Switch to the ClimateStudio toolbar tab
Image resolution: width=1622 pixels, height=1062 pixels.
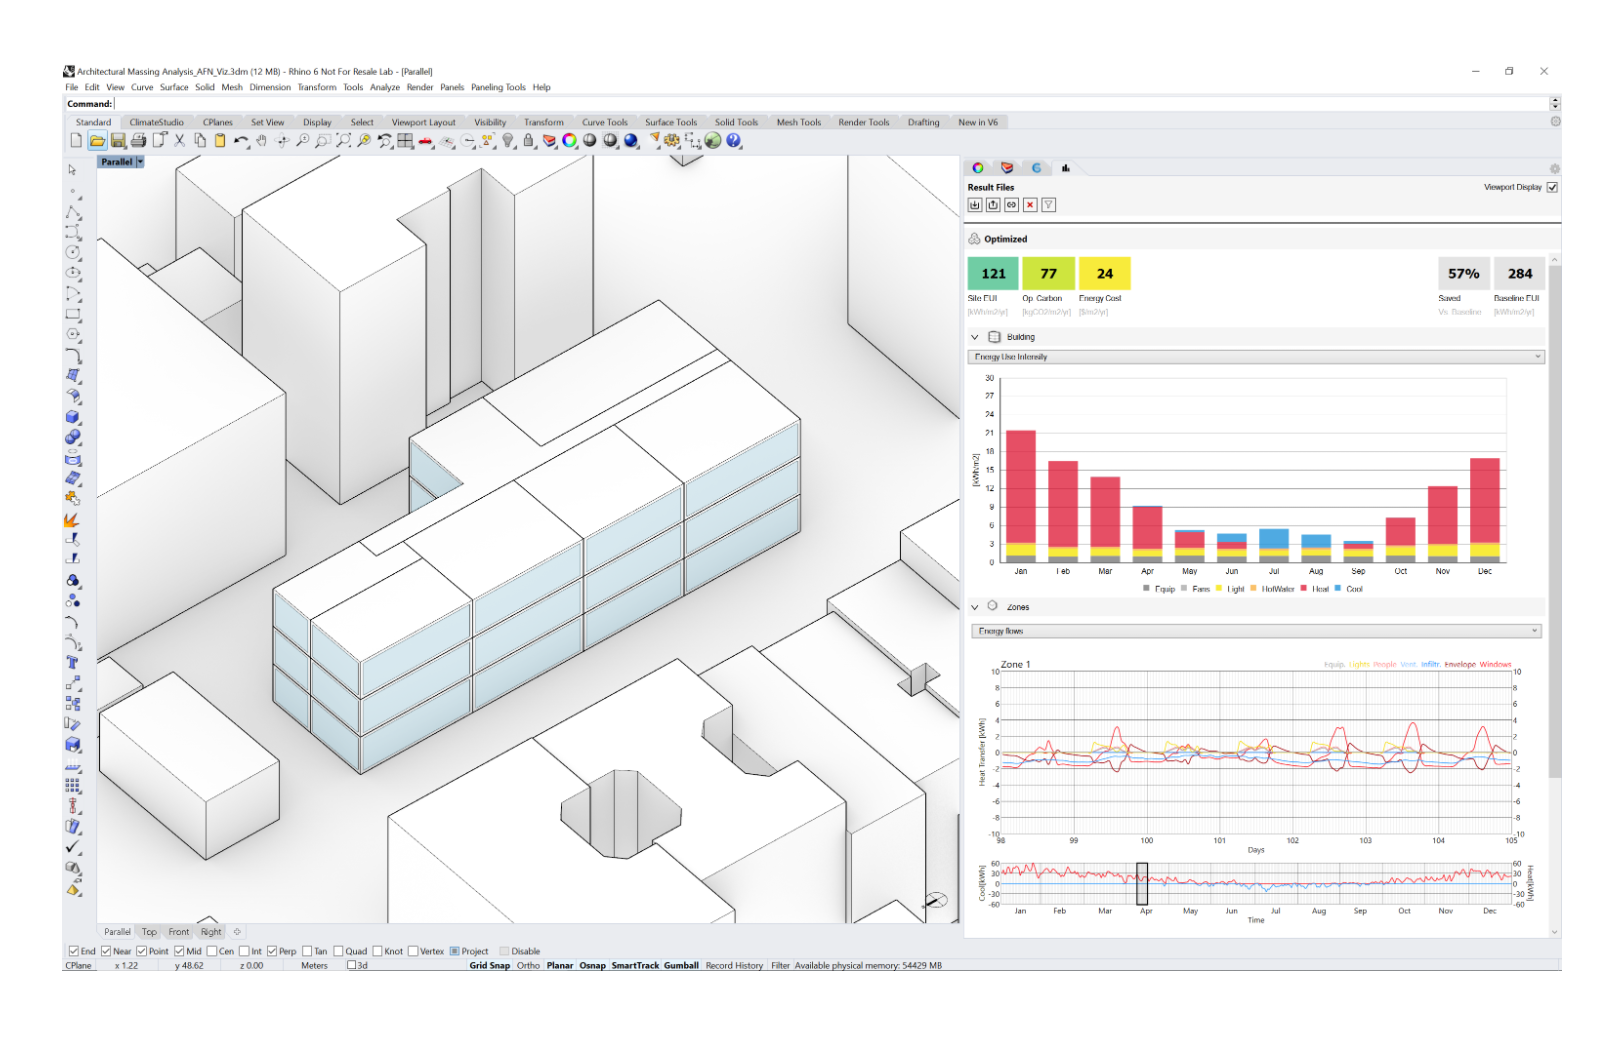pyautogui.click(x=156, y=122)
